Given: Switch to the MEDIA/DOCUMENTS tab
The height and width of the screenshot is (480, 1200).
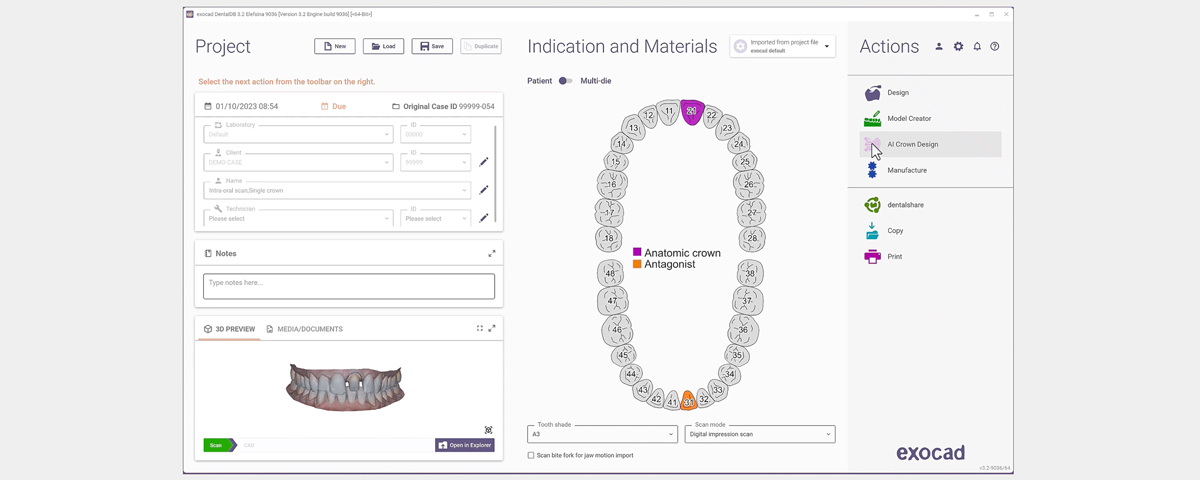Looking at the screenshot, I should click(305, 329).
